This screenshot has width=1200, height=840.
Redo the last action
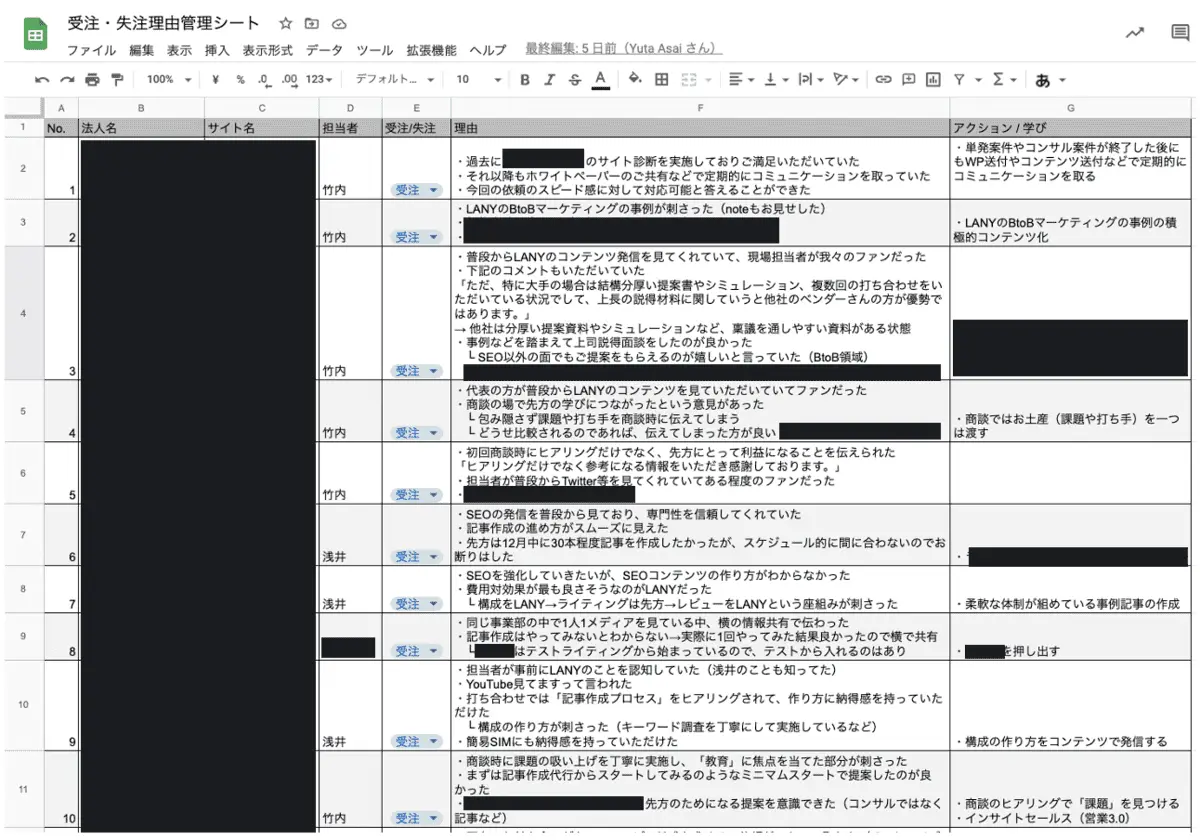coord(67,80)
